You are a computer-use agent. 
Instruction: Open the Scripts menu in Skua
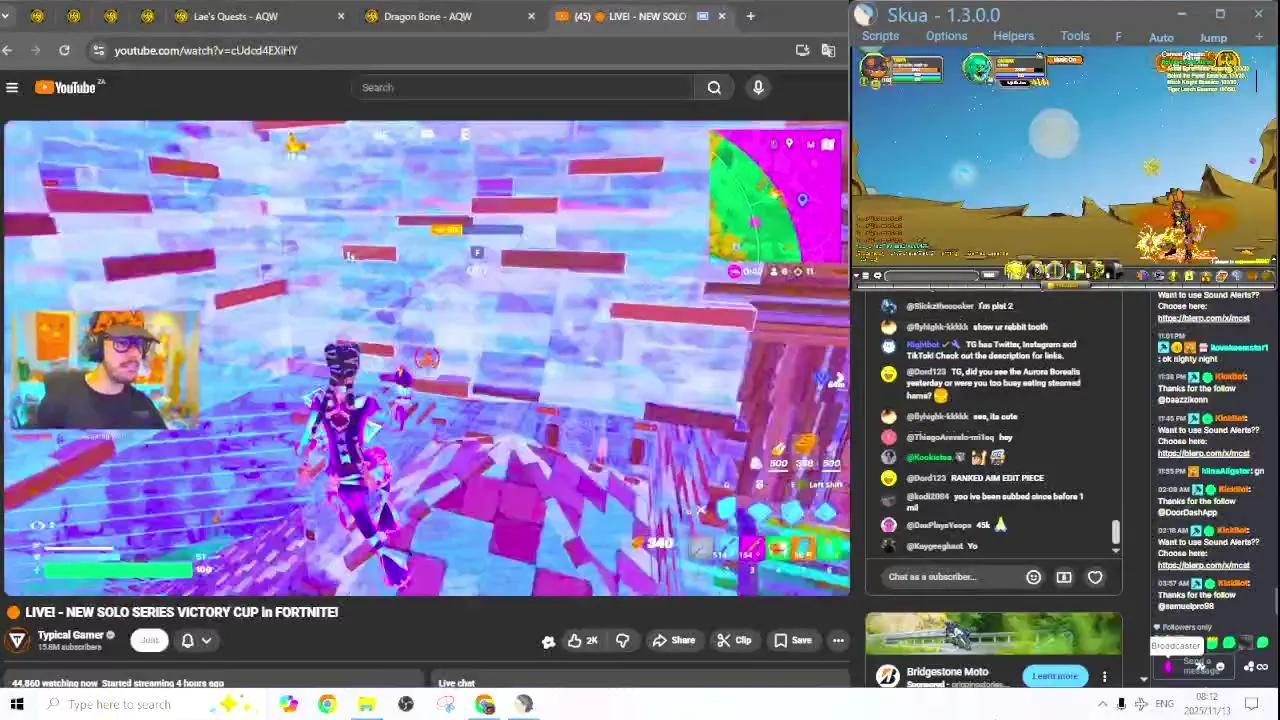(880, 36)
